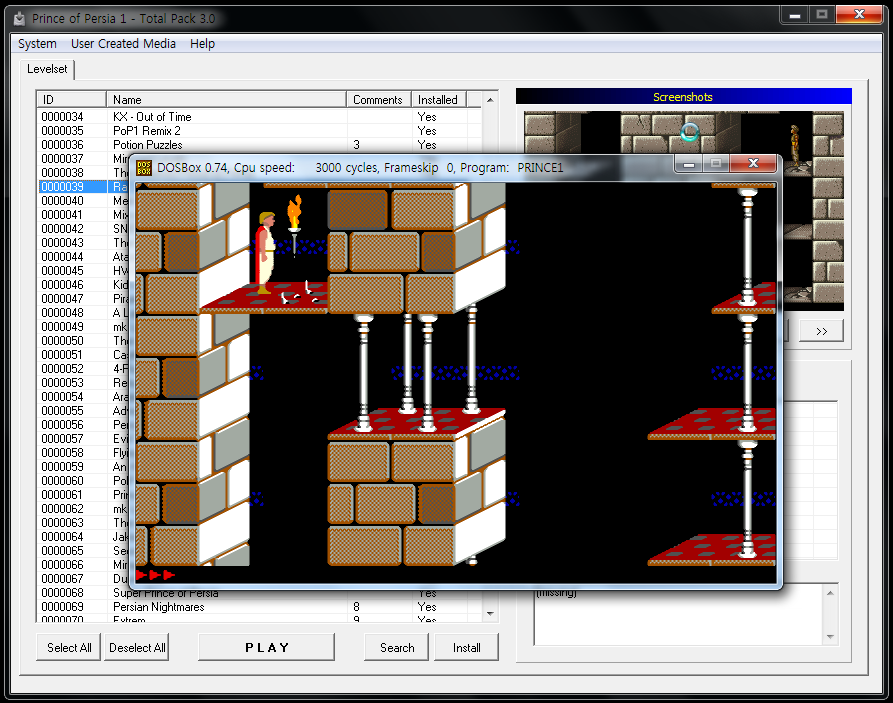Click the Search button
This screenshot has width=893, height=703.
397,648
